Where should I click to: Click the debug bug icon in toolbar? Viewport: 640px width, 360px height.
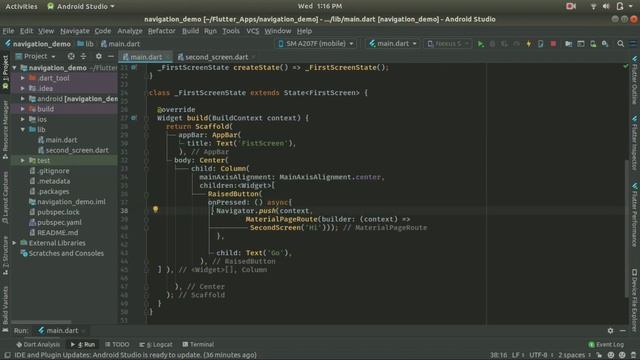[493, 44]
